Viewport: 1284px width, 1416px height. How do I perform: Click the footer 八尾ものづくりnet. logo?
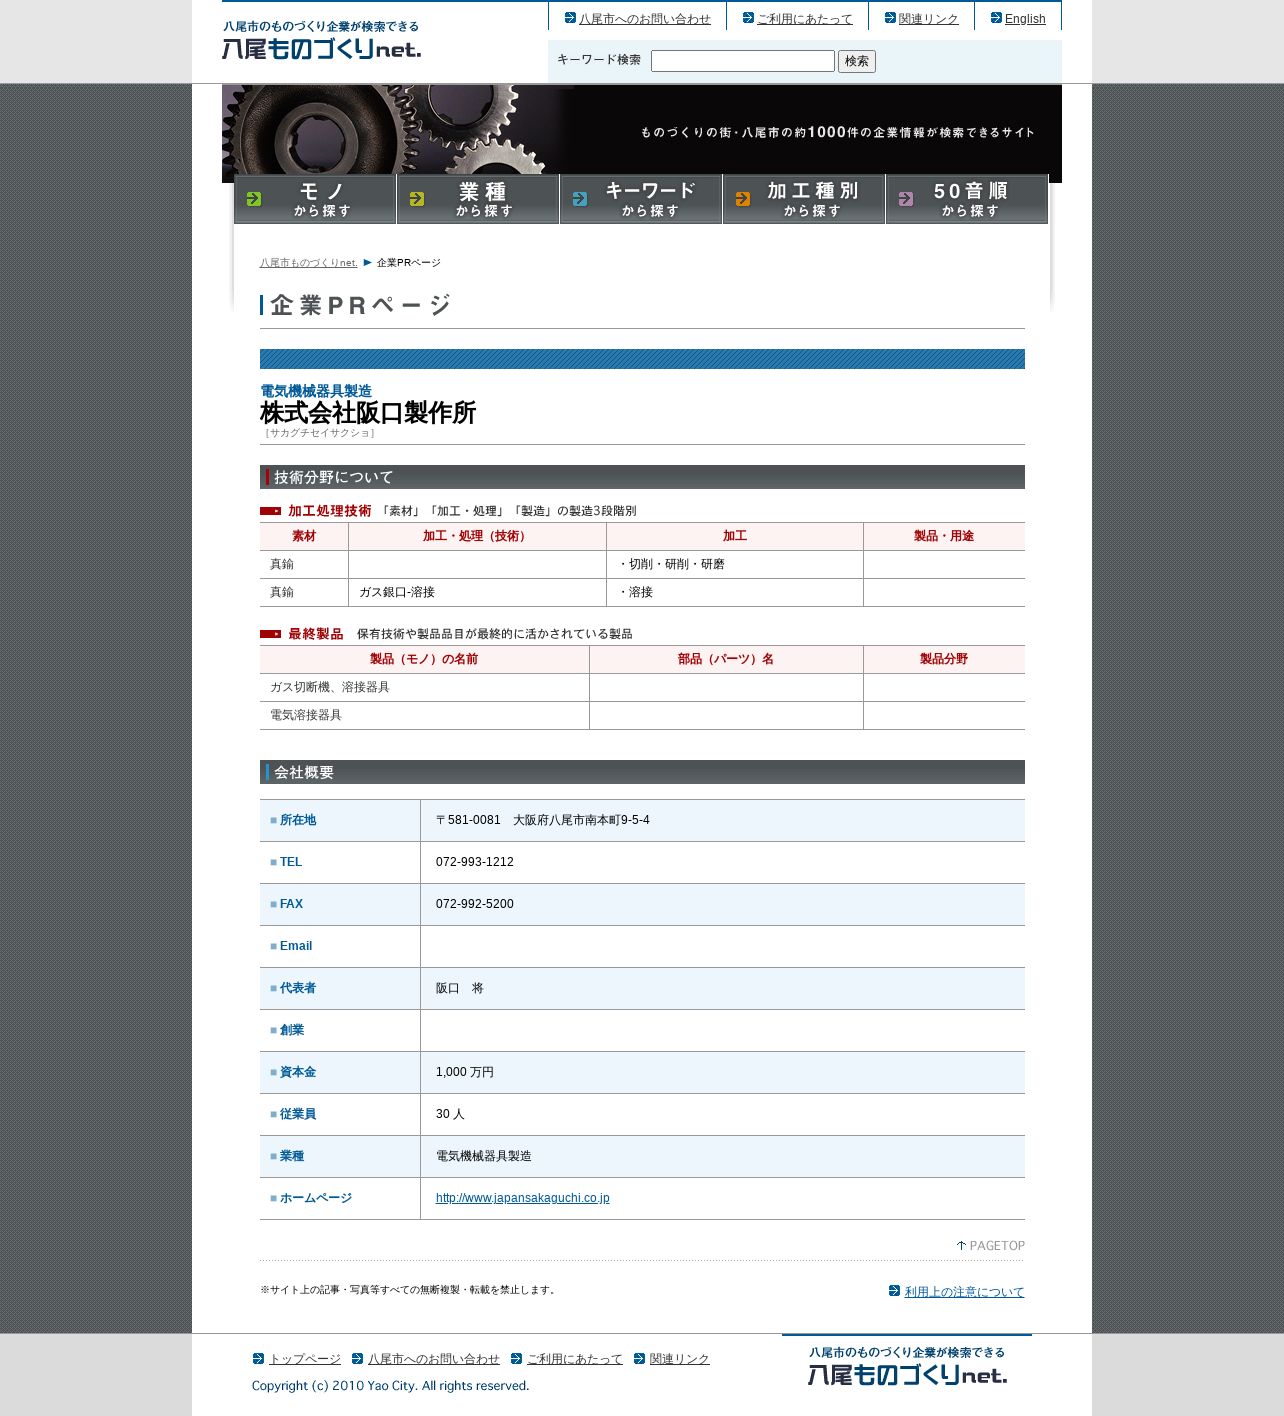907,1366
